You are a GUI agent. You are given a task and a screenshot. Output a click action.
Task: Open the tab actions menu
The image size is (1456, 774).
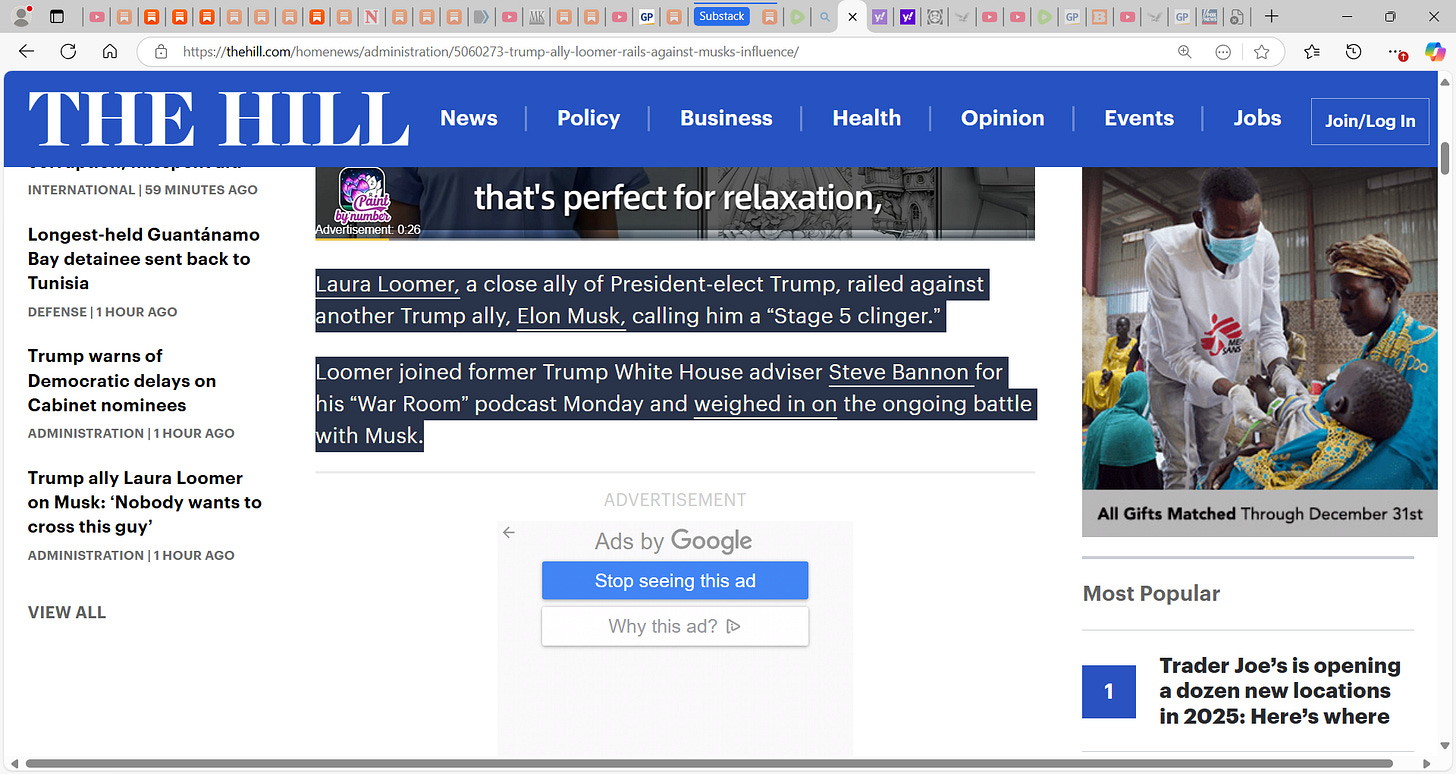pos(57,17)
